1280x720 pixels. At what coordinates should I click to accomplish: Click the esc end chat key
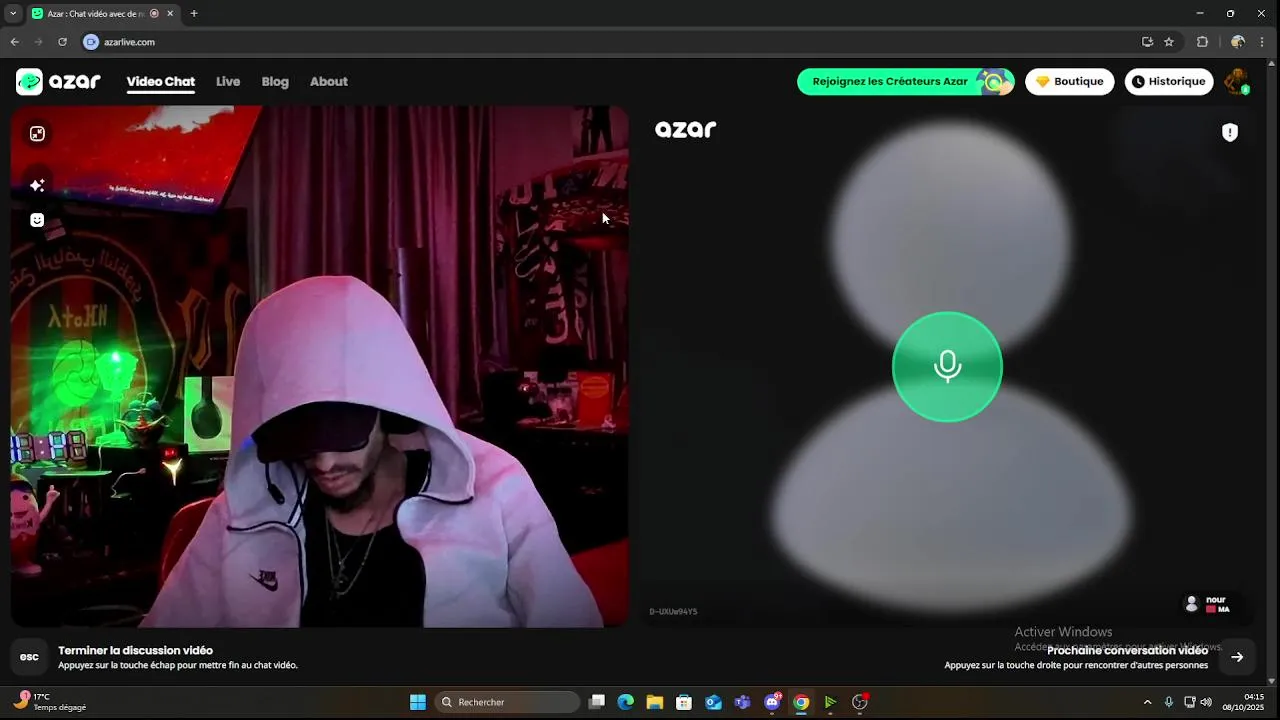[29, 657]
